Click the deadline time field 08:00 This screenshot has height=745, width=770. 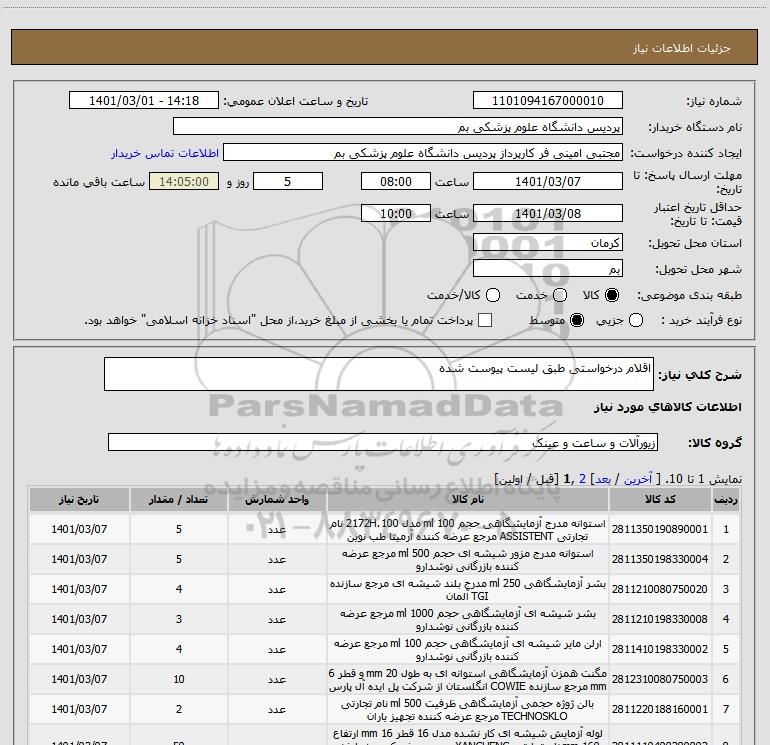point(396,182)
